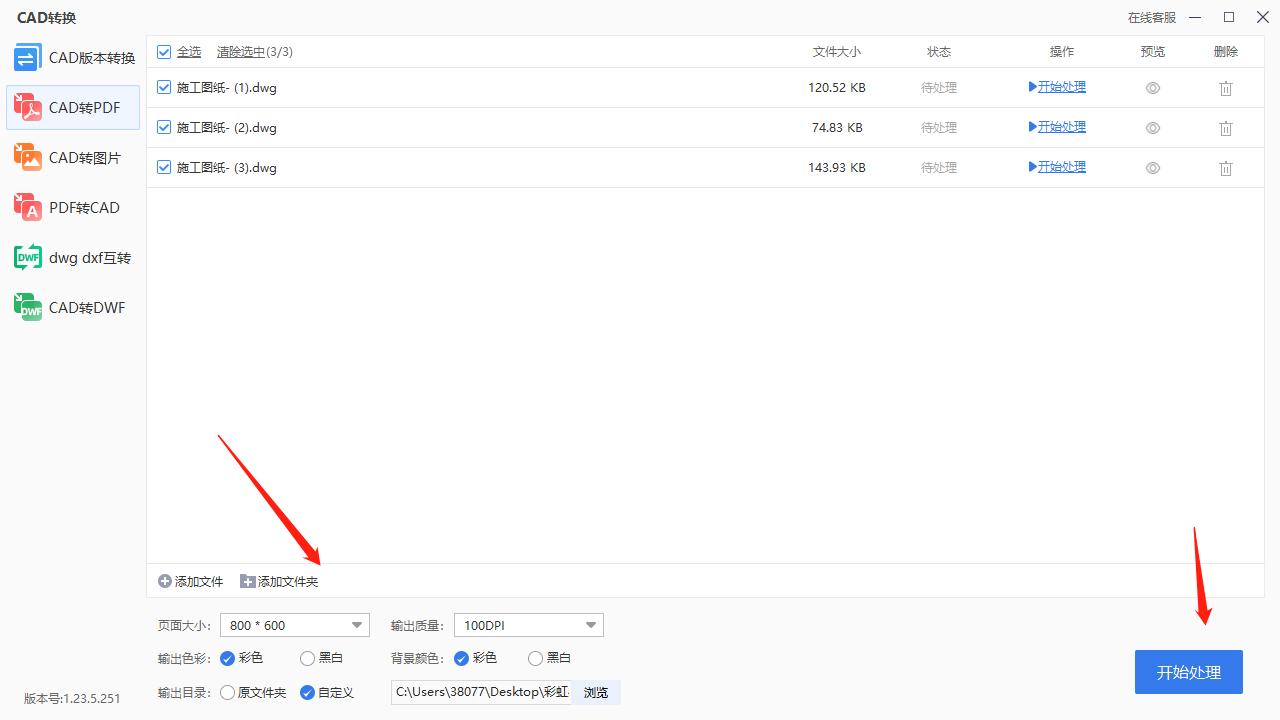Viewport: 1280px width, 720px height.
Task: Click the file name 施工图纸- (2).dwg
Action: (227, 128)
